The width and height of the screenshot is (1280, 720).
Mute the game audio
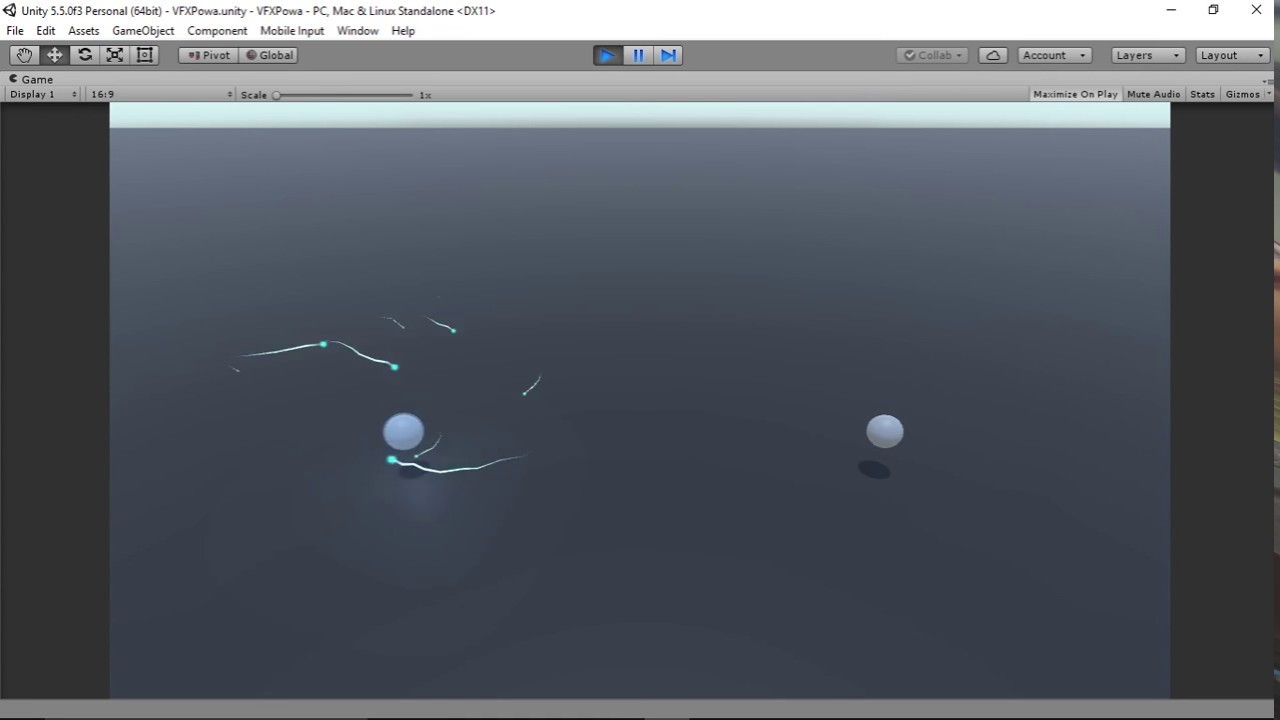pos(1153,94)
